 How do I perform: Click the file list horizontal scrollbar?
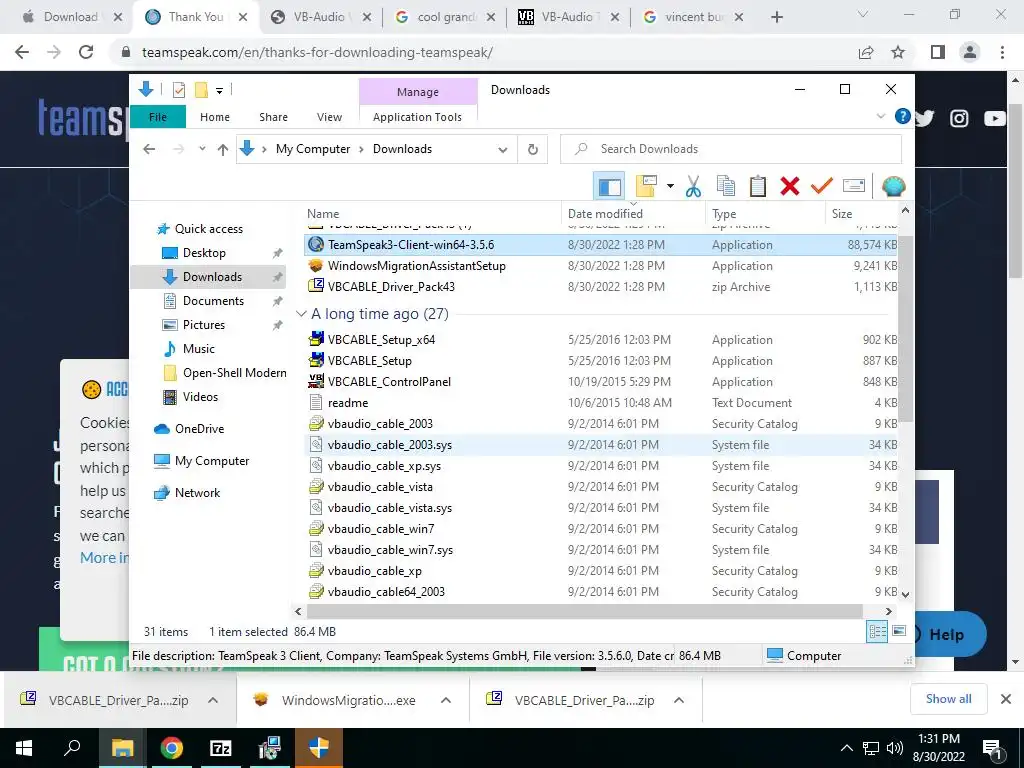[584, 611]
